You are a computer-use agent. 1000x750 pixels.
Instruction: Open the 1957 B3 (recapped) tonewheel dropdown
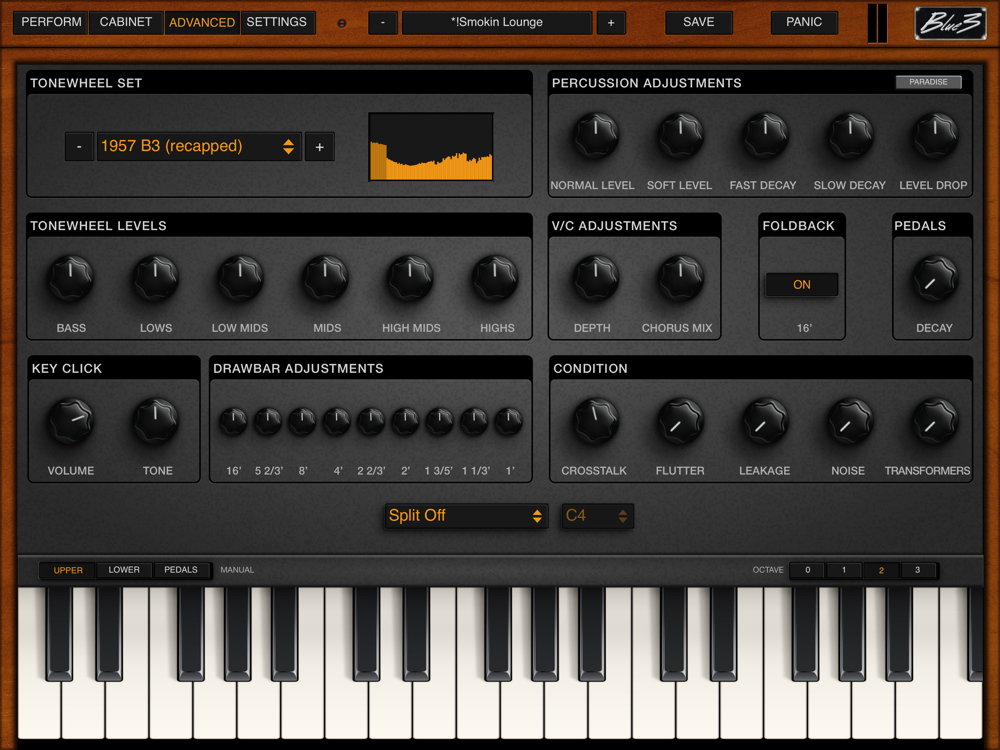pyautogui.click(x=198, y=147)
